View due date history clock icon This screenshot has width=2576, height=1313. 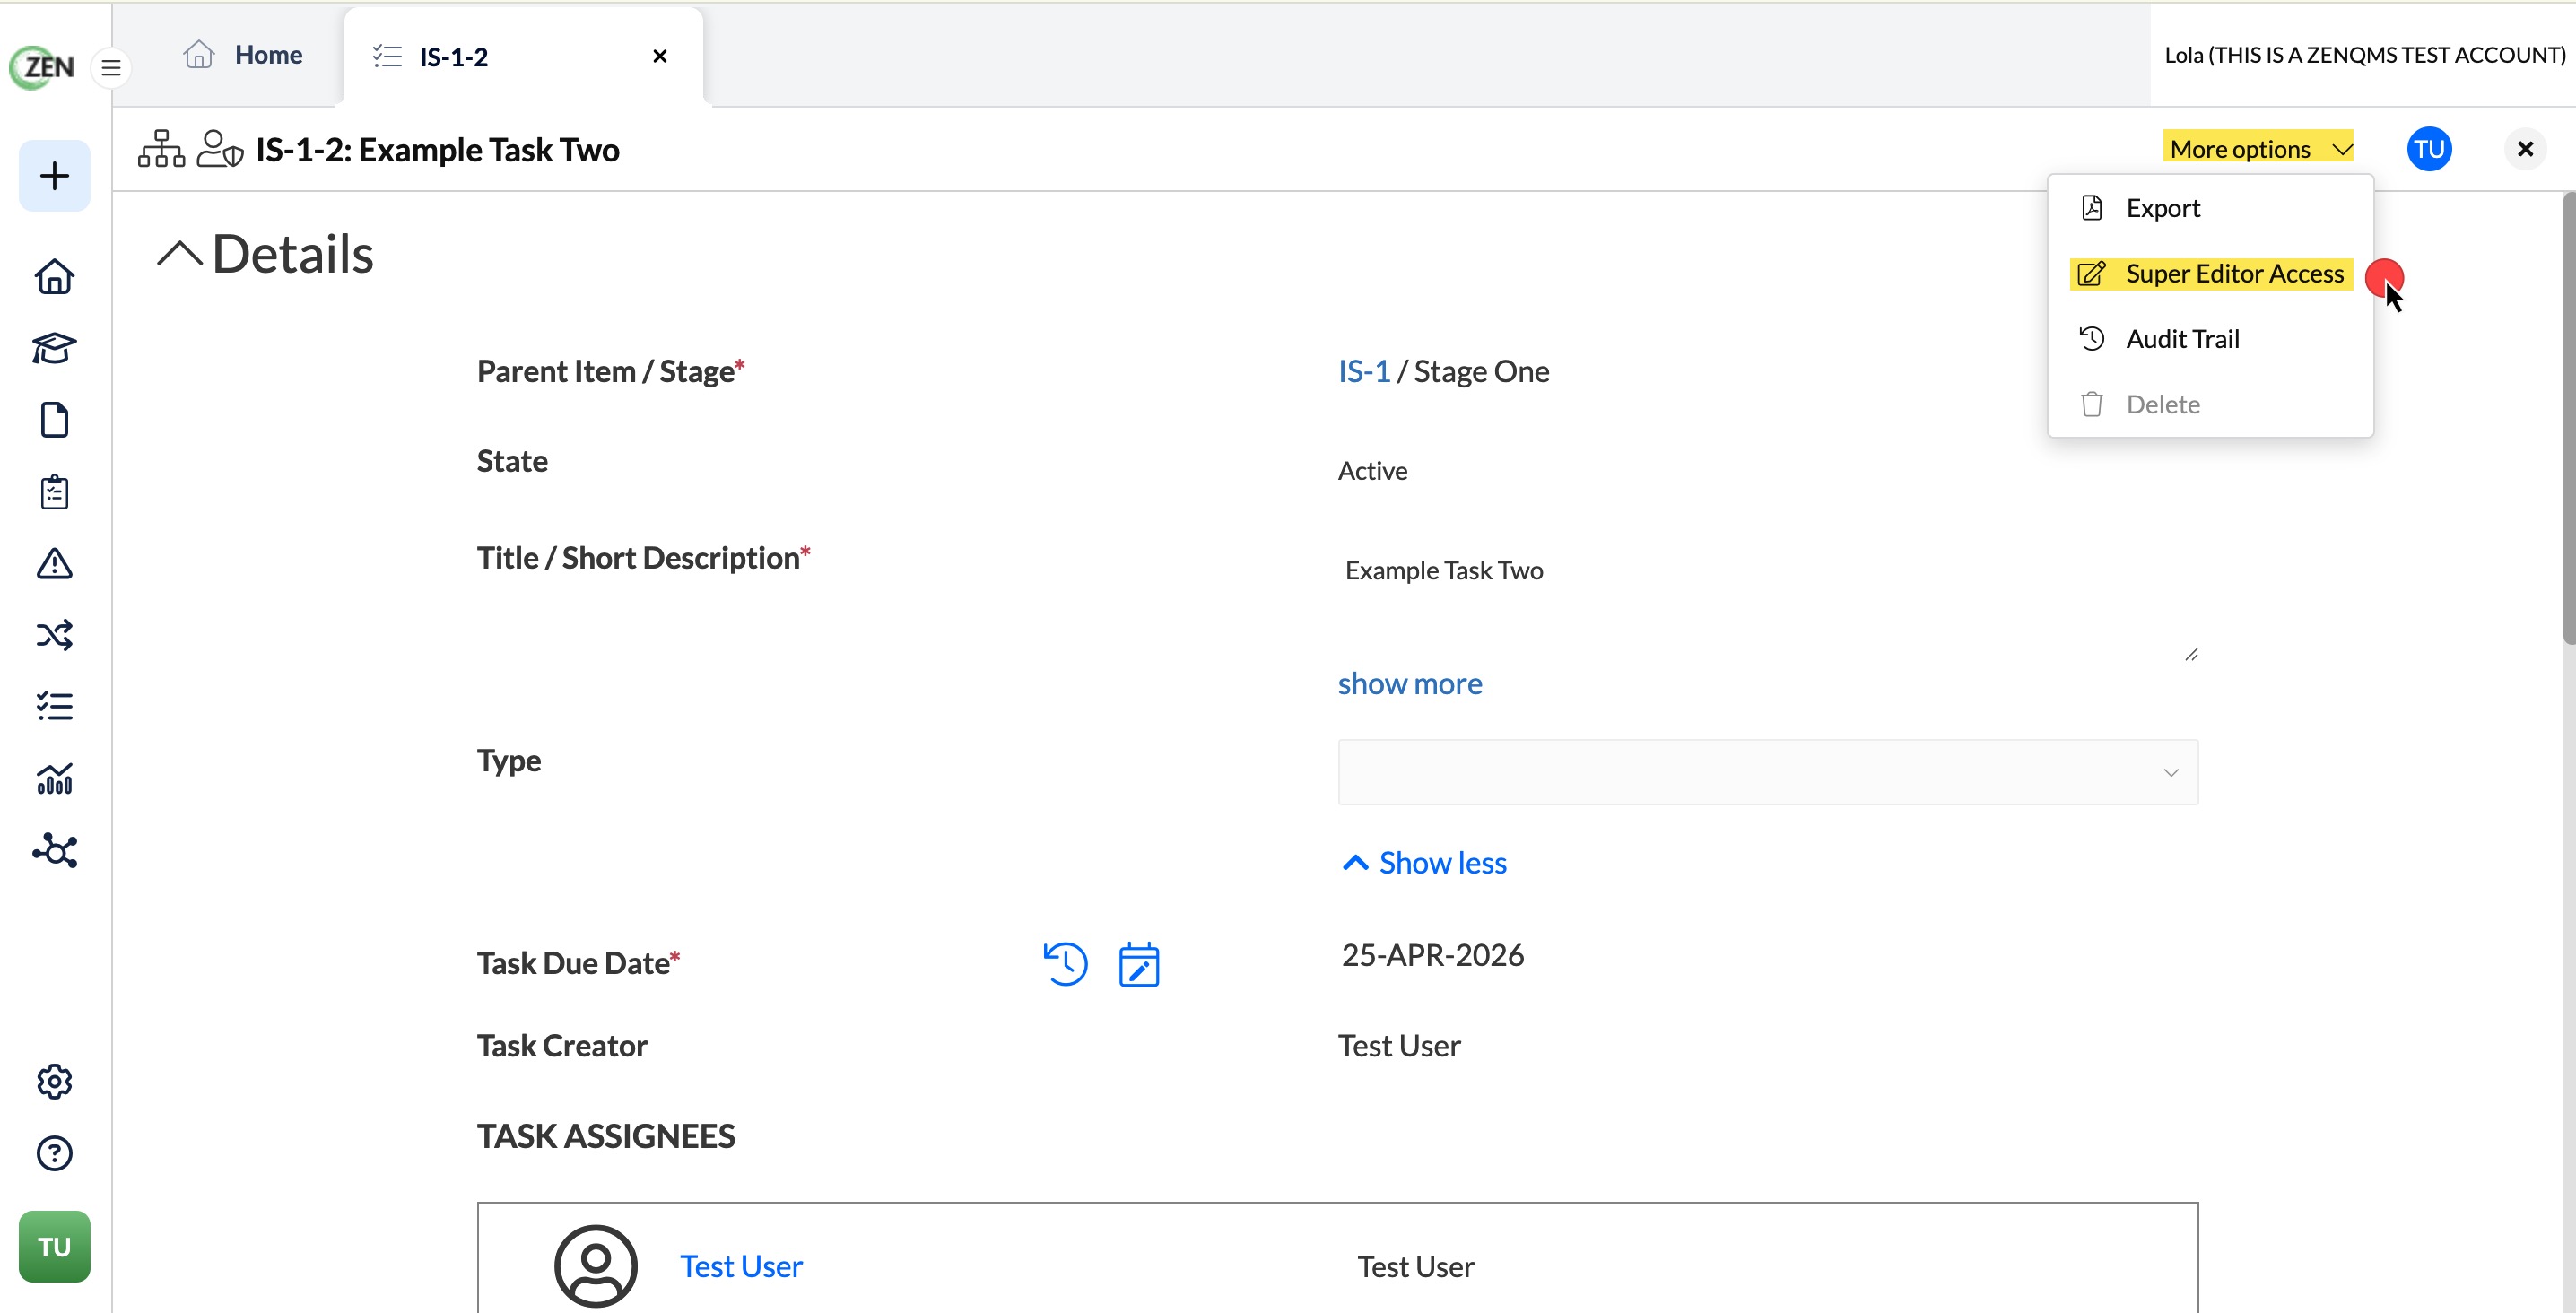pyautogui.click(x=1065, y=964)
